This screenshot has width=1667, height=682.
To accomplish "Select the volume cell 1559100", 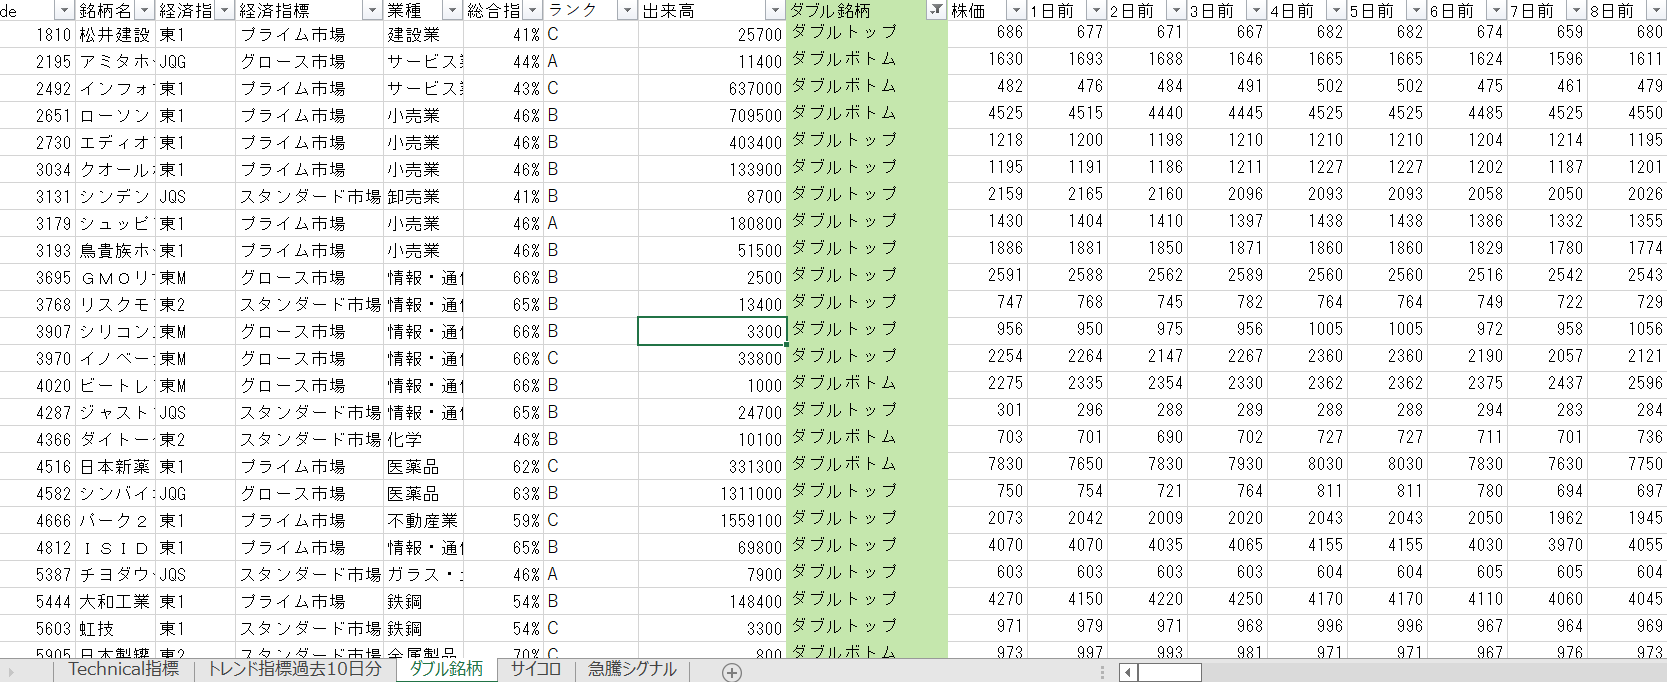I will (712, 520).
